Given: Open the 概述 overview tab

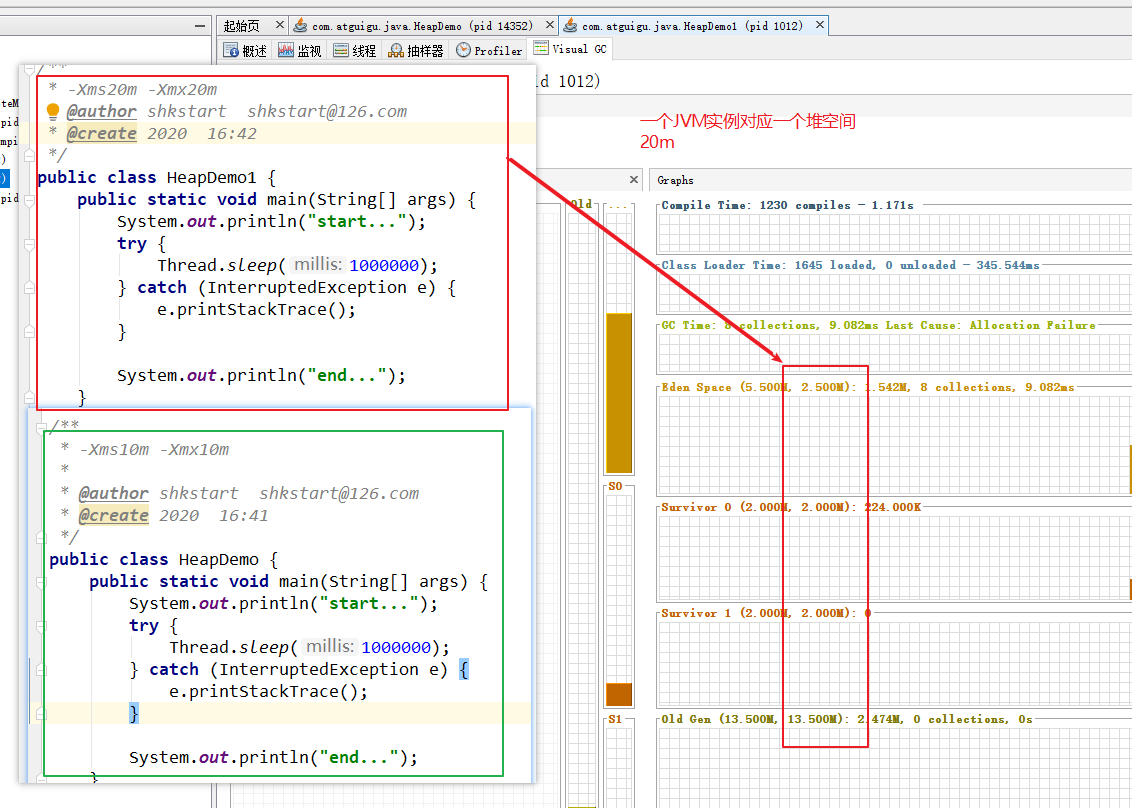Looking at the screenshot, I should [x=245, y=51].
